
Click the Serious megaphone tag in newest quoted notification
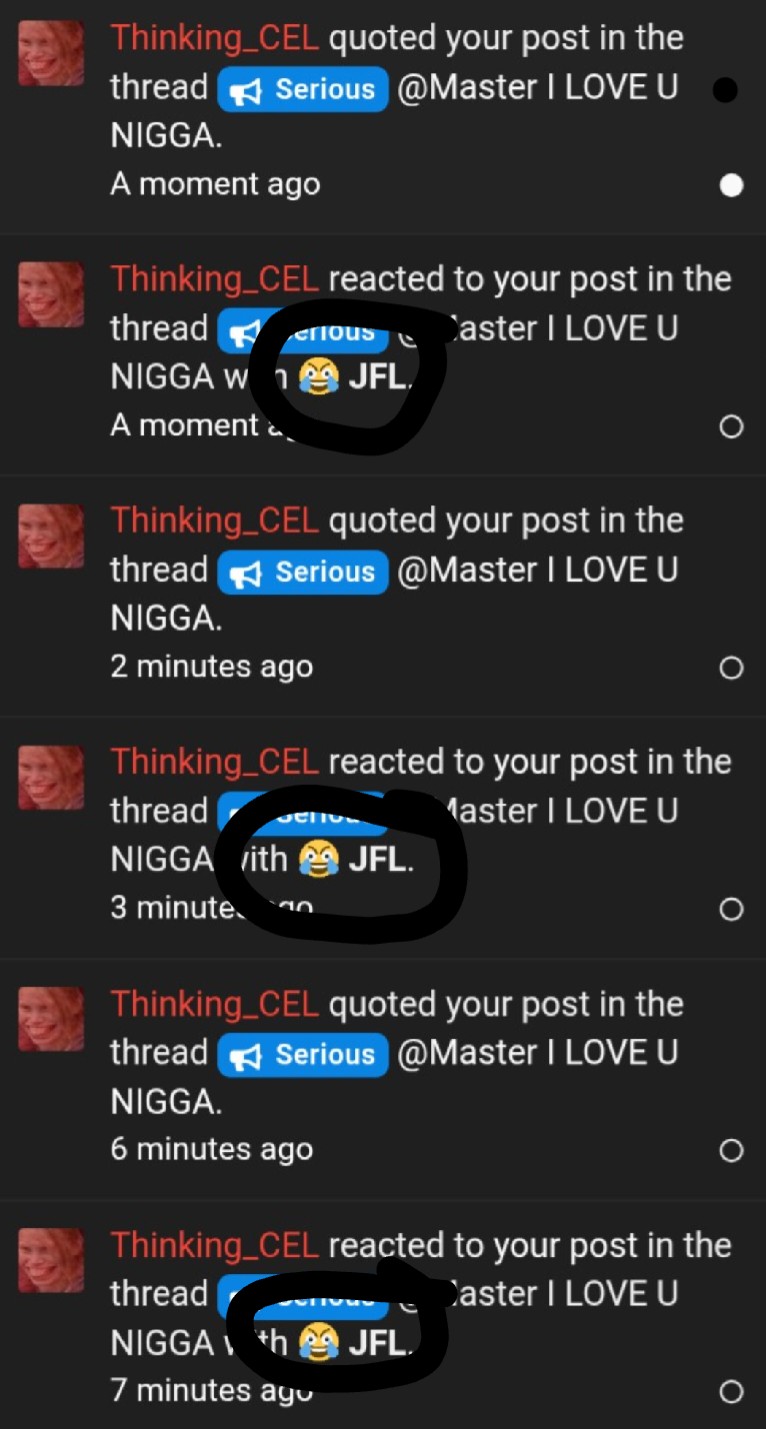[x=302, y=89]
